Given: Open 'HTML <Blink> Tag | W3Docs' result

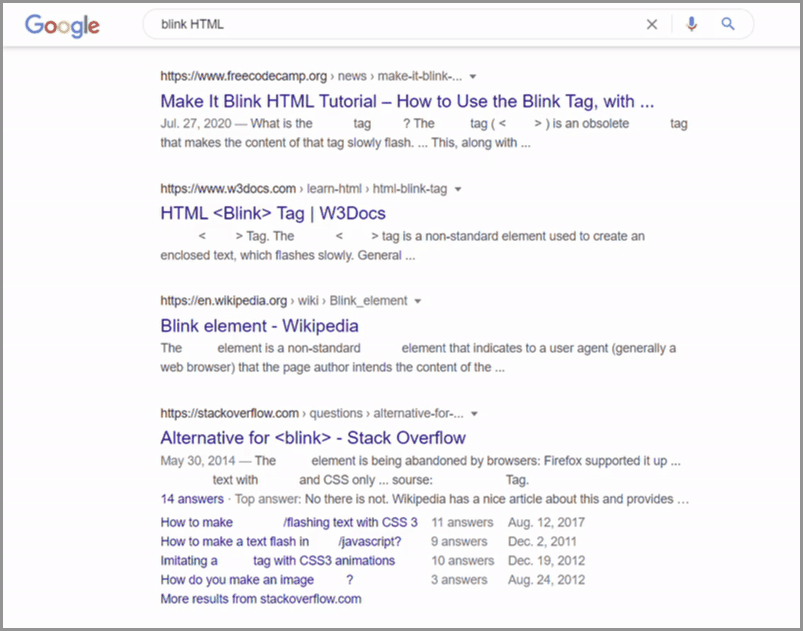Looking at the screenshot, I should (x=273, y=213).
